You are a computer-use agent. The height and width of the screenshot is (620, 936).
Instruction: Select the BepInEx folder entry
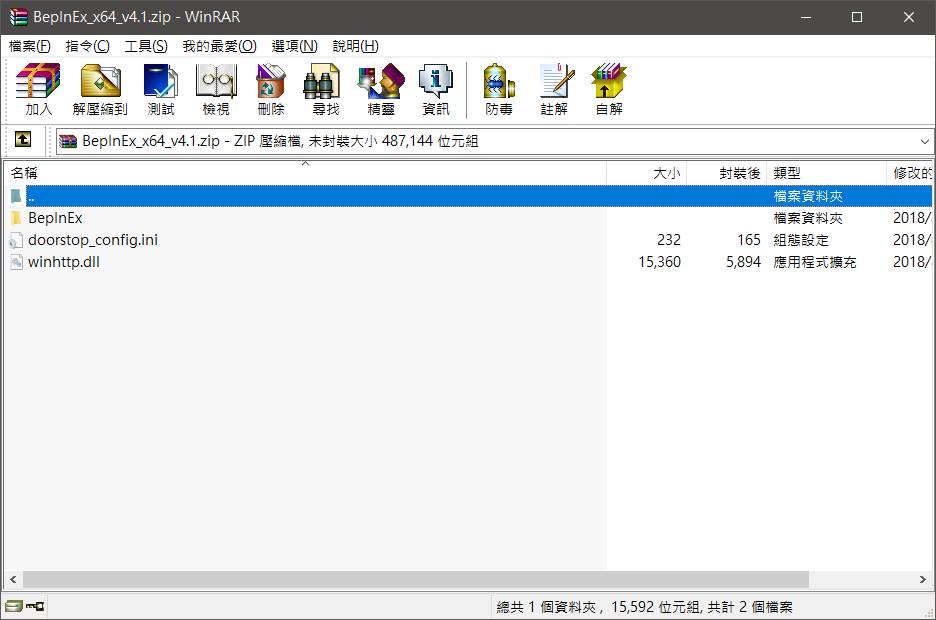coord(55,218)
